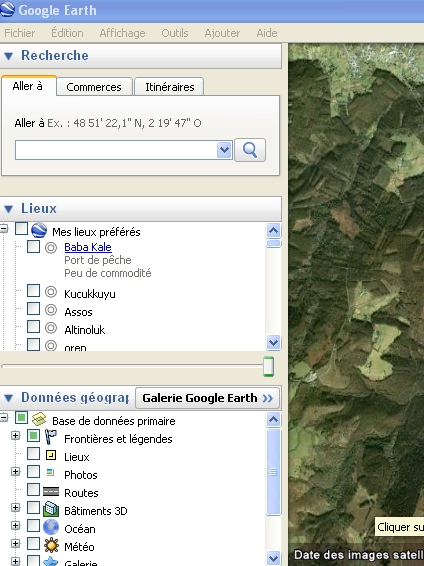Viewport: 424px width, 566px height.
Task: Open the search field dropdown arrow
Action: pyautogui.click(x=224, y=150)
